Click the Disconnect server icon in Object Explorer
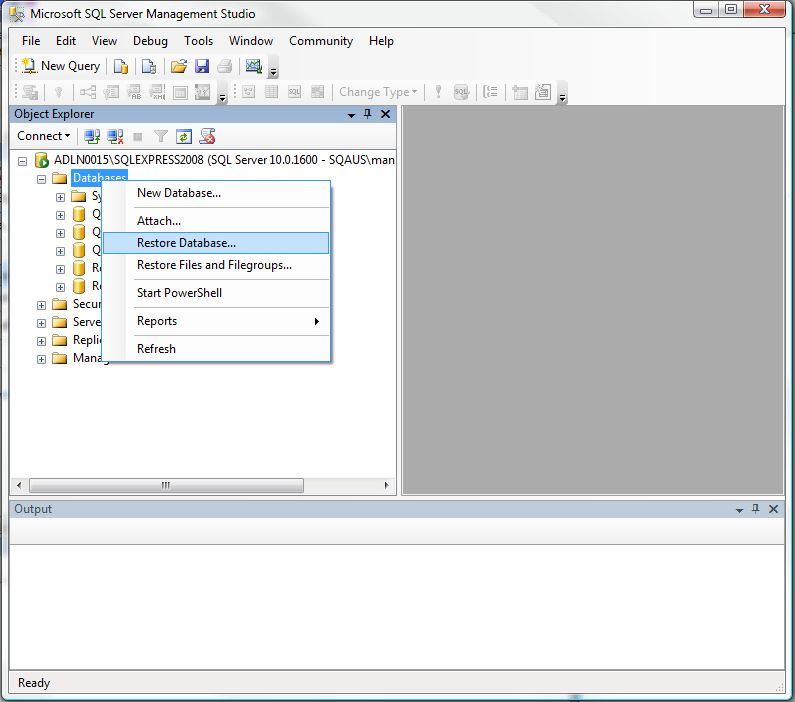 coord(116,136)
